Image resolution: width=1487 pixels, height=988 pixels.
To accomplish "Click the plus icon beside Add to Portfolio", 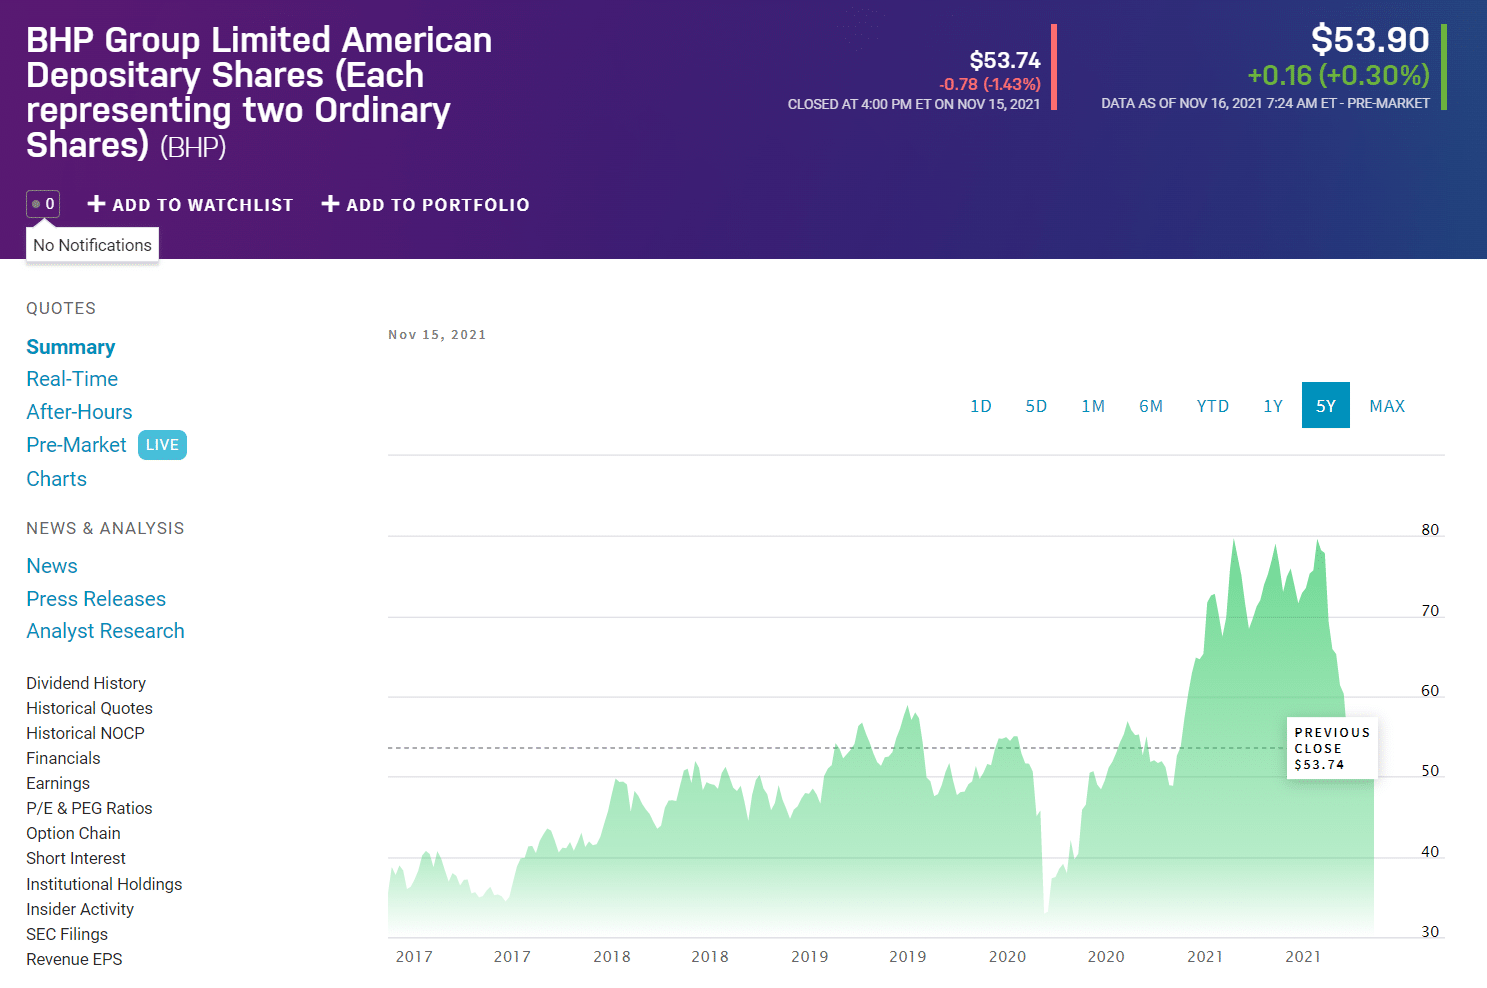I will [x=331, y=204].
